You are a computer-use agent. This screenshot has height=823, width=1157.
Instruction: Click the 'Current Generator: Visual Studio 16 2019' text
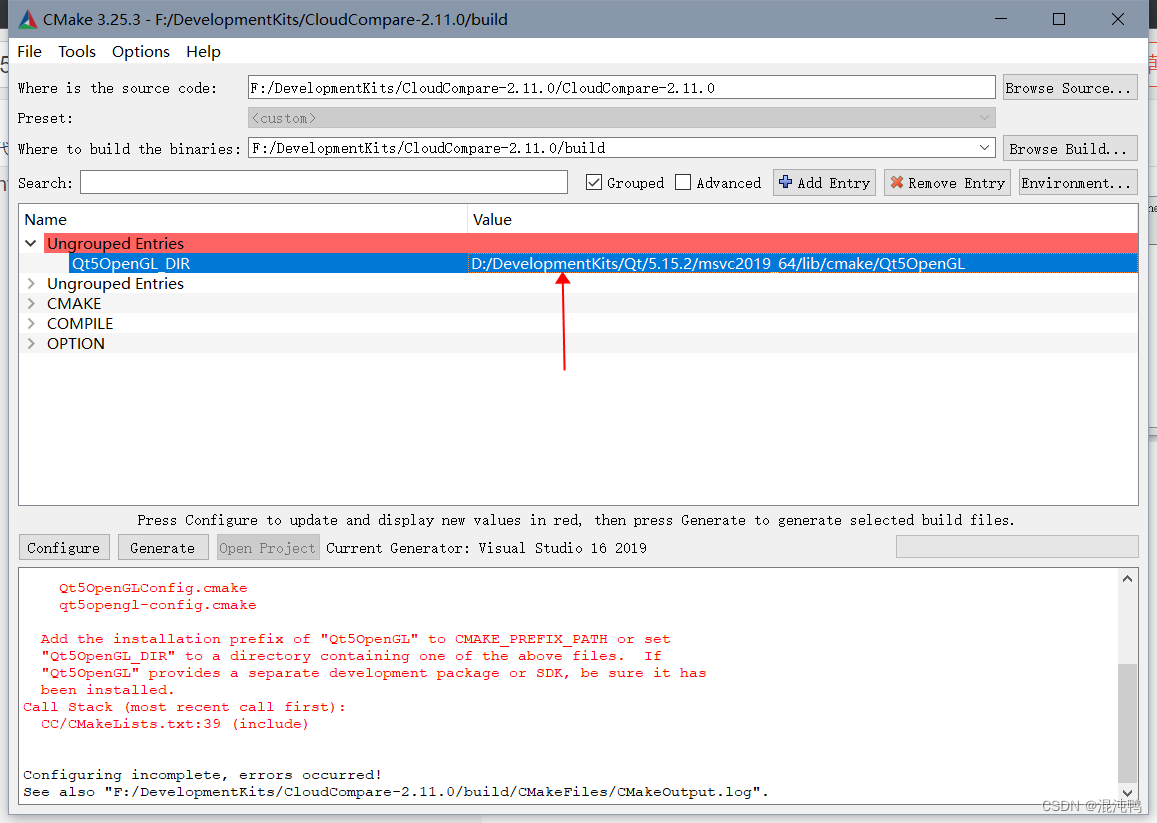(x=486, y=548)
